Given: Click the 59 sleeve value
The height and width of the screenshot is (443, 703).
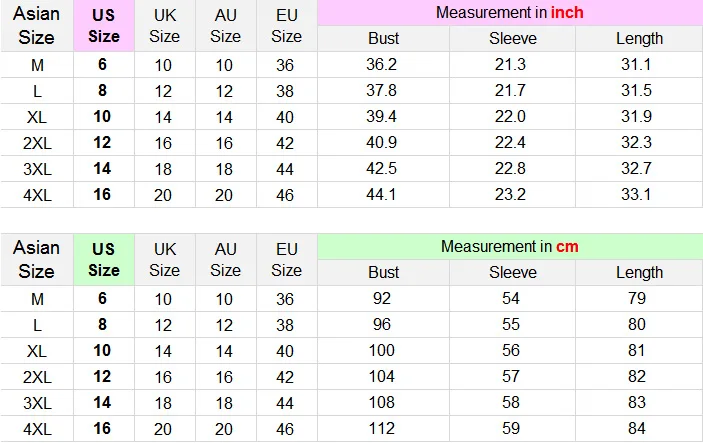Looking at the screenshot, I should tap(512, 429).
